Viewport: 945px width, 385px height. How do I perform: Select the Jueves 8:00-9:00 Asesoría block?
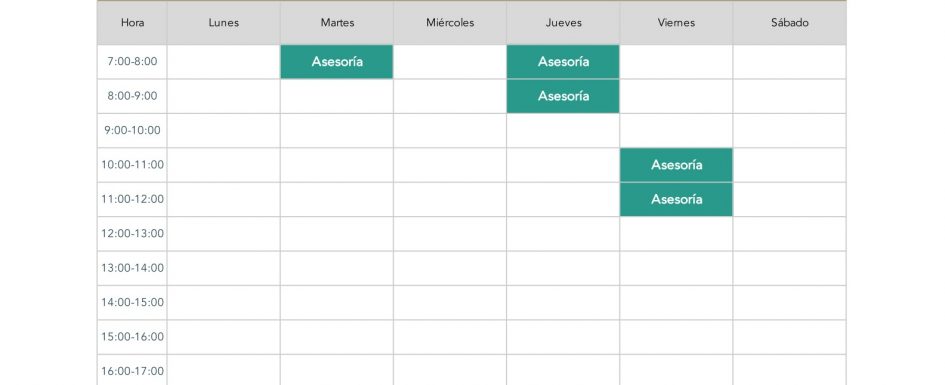tap(563, 96)
